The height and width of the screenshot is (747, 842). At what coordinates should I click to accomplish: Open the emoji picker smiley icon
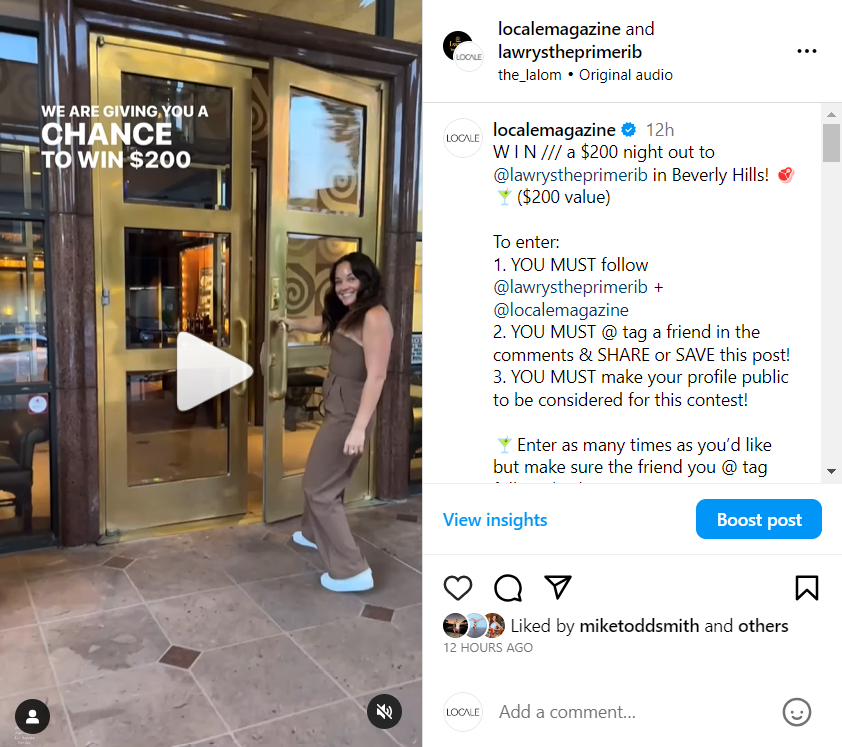pos(796,712)
